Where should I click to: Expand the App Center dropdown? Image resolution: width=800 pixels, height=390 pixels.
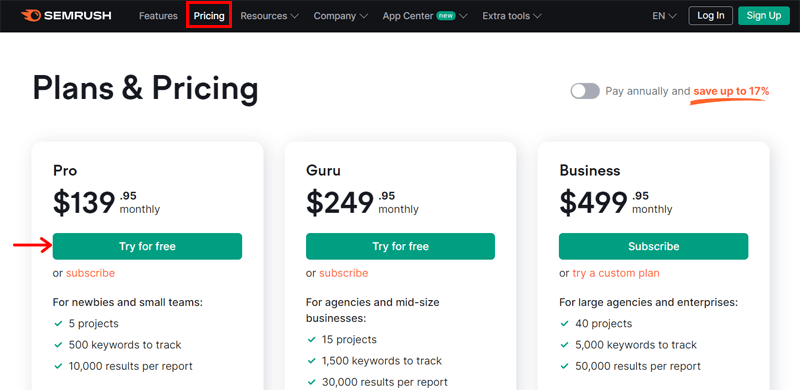(x=425, y=16)
